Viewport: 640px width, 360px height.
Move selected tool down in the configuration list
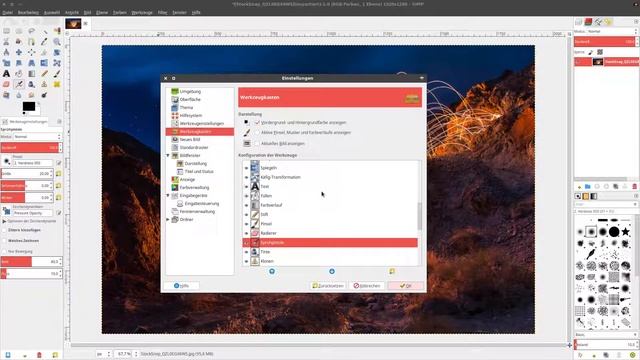(x=332, y=271)
